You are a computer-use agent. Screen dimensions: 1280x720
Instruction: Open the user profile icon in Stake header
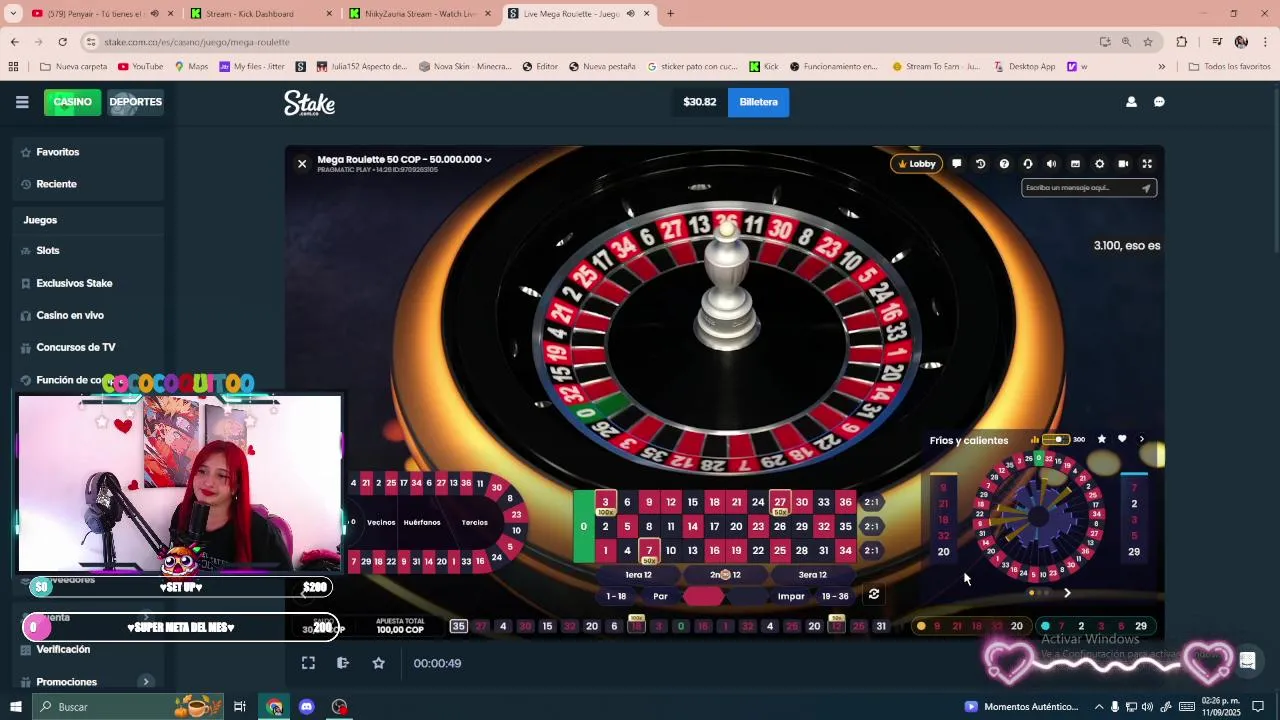1131,102
